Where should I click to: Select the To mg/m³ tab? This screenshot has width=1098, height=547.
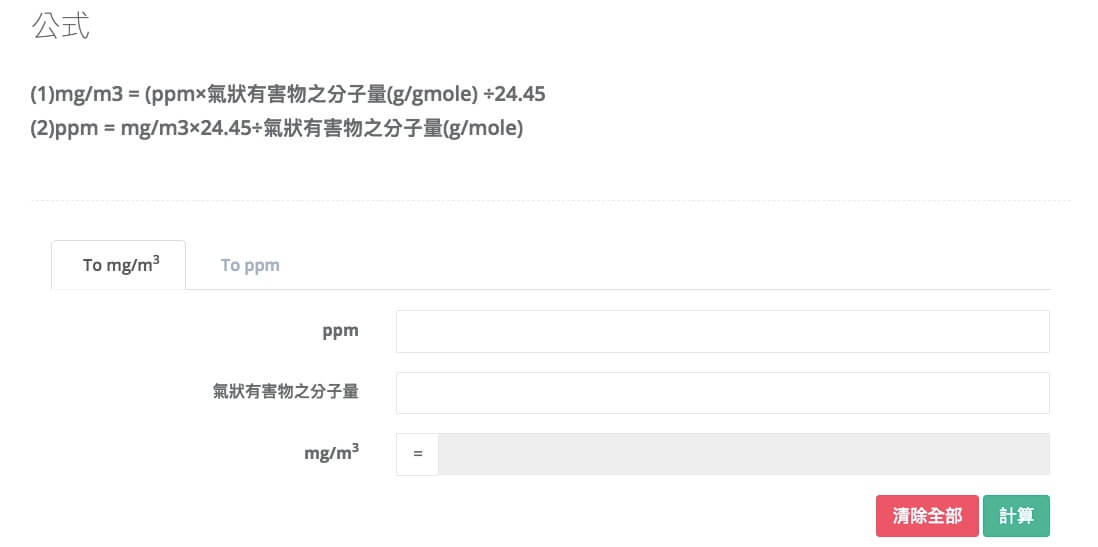[x=120, y=265]
